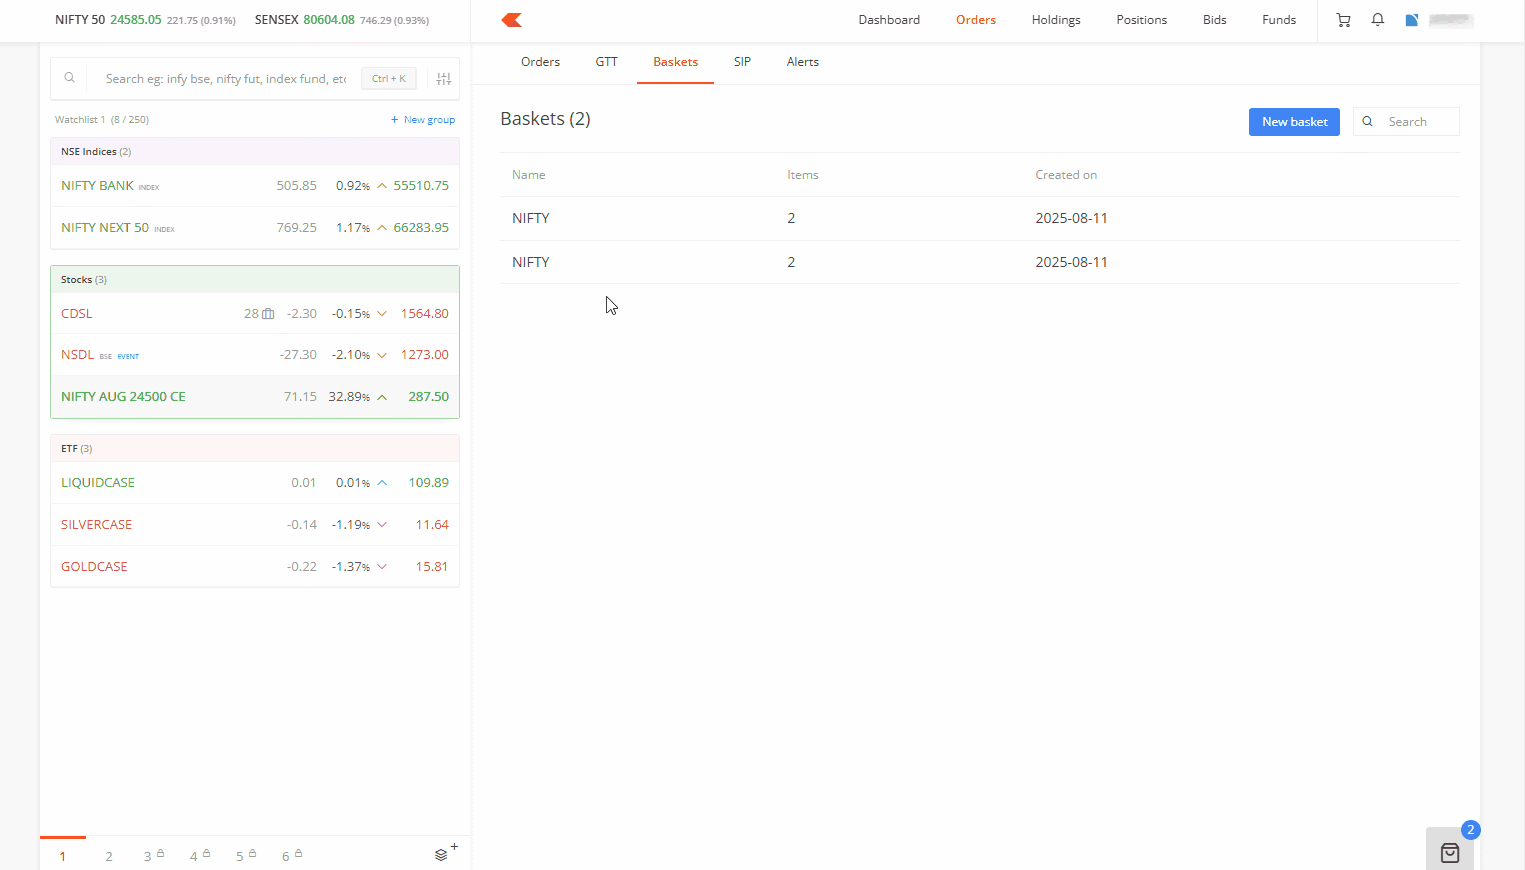The image size is (1525, 870).
Task: Open the cart icon in header
Action: pyautogui.click(x=1343, y=20)
